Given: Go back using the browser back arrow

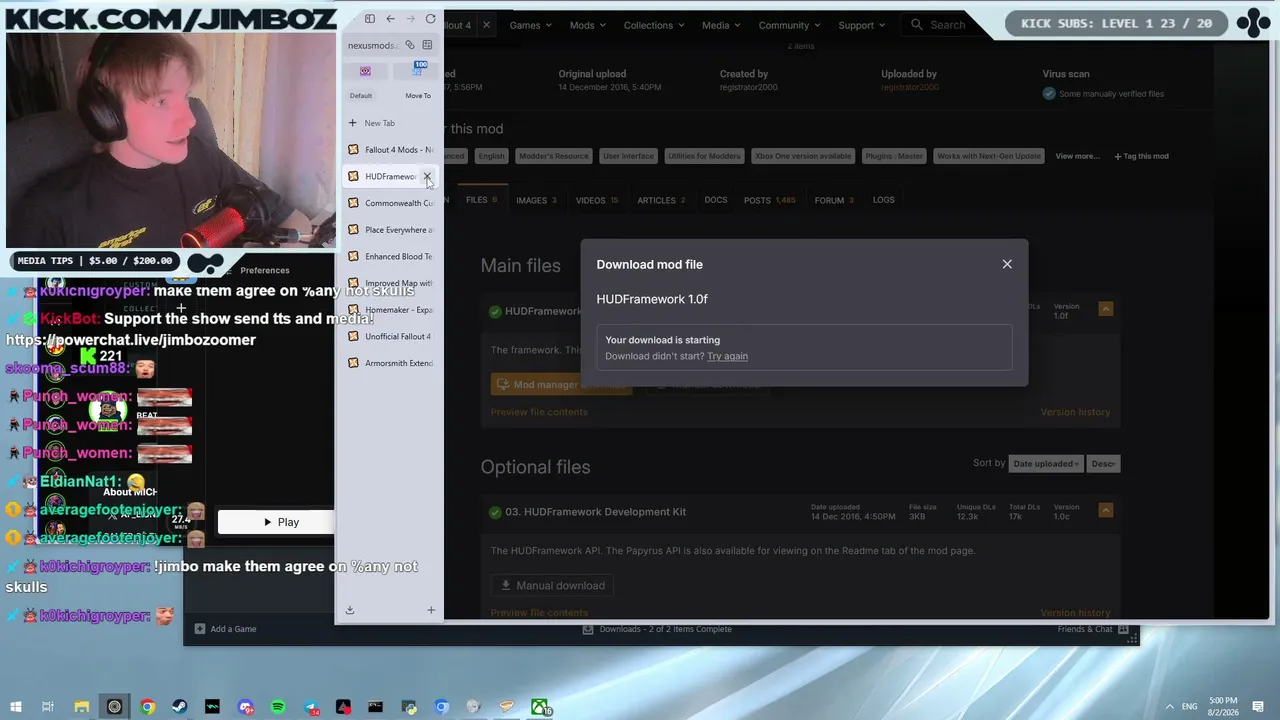Looking at the screenshot, I should pyautogui.click(x=390, y=19).
